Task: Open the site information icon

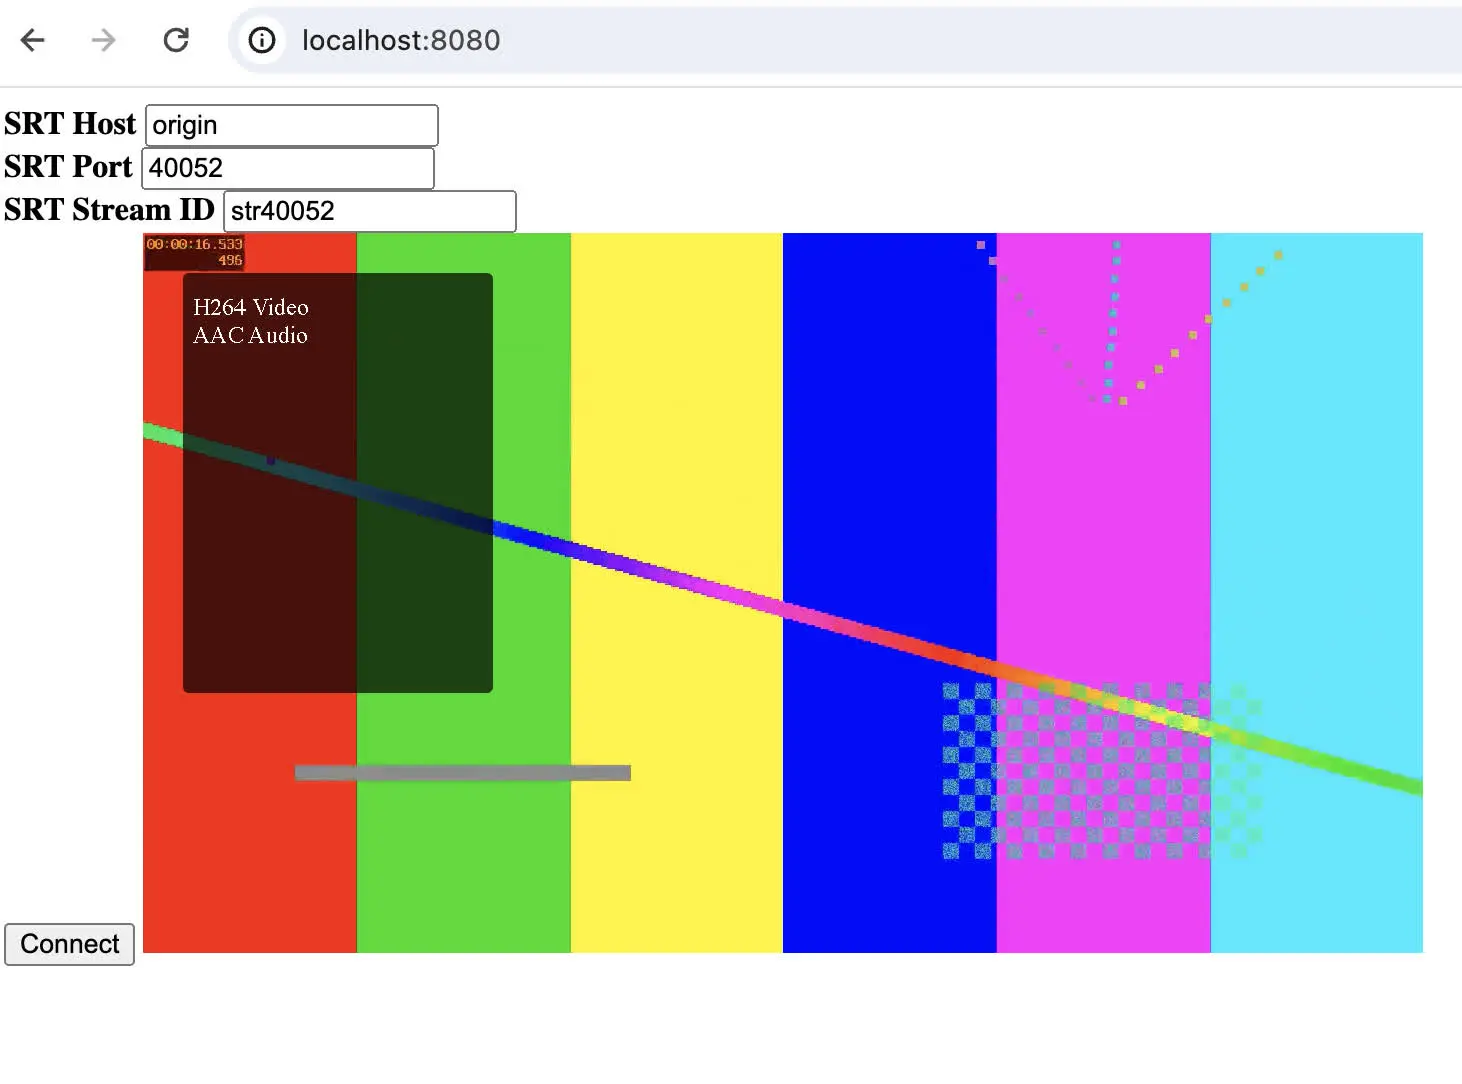Action: click(x=262, y=40)
